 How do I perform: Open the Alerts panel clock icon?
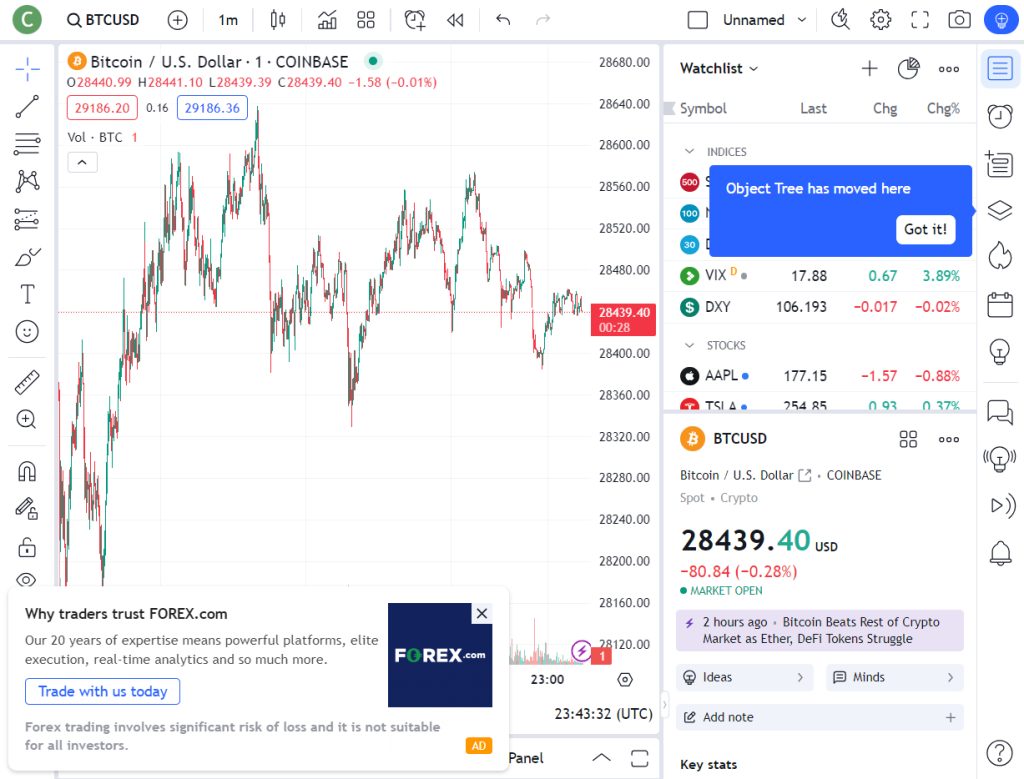999,116
